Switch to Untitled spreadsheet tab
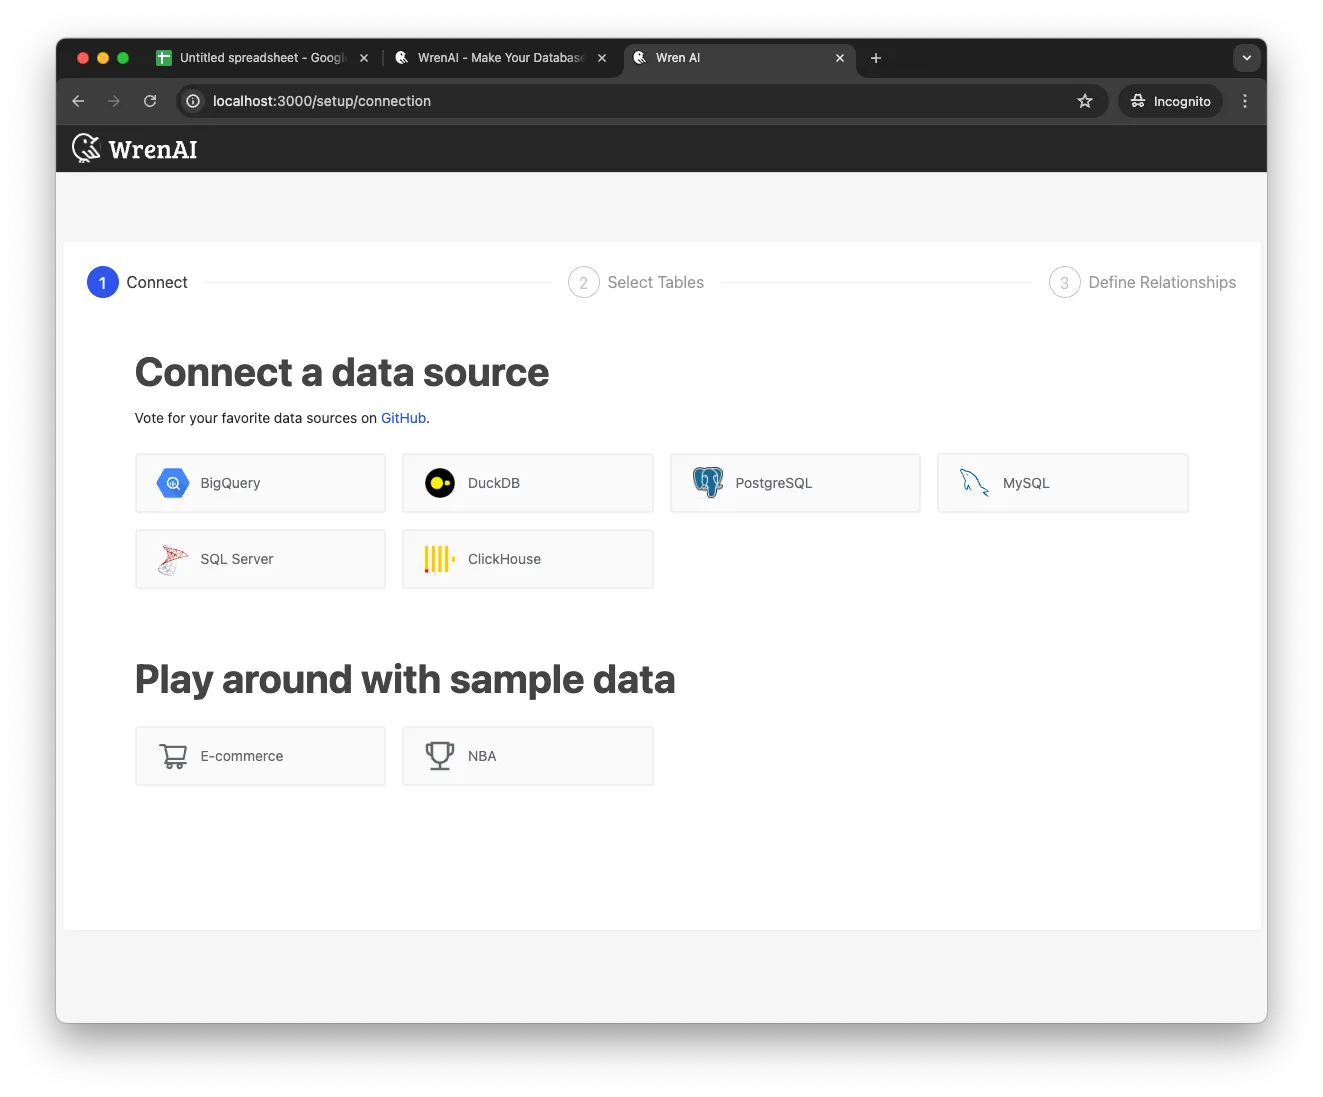The height and width of the screenshot is (1097, 1323). click(x=262, y=58)
